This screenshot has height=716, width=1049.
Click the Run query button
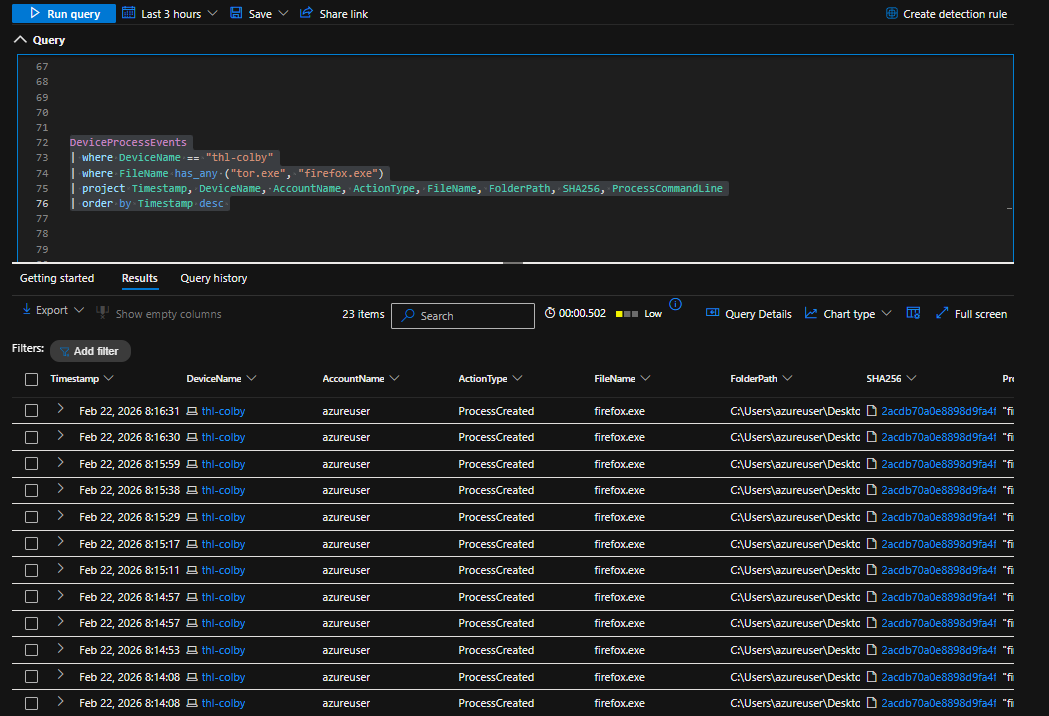coord(64,14)
